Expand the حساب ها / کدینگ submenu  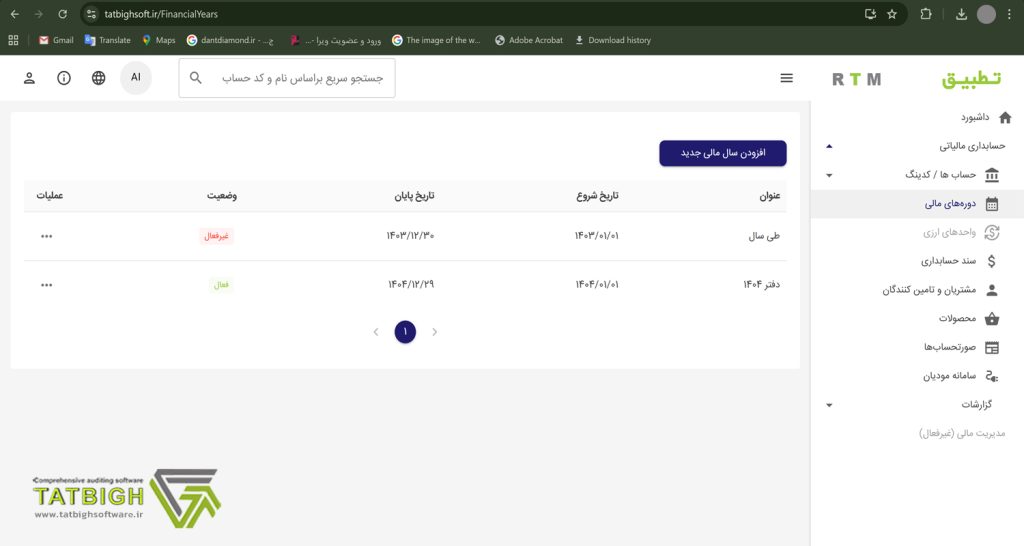pos(828,175)
